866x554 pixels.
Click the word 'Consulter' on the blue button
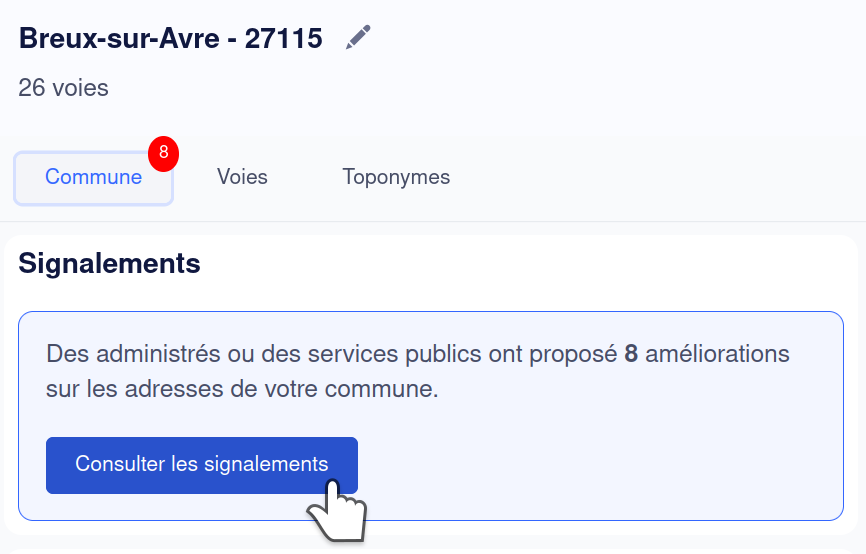(x=118, y=464)
